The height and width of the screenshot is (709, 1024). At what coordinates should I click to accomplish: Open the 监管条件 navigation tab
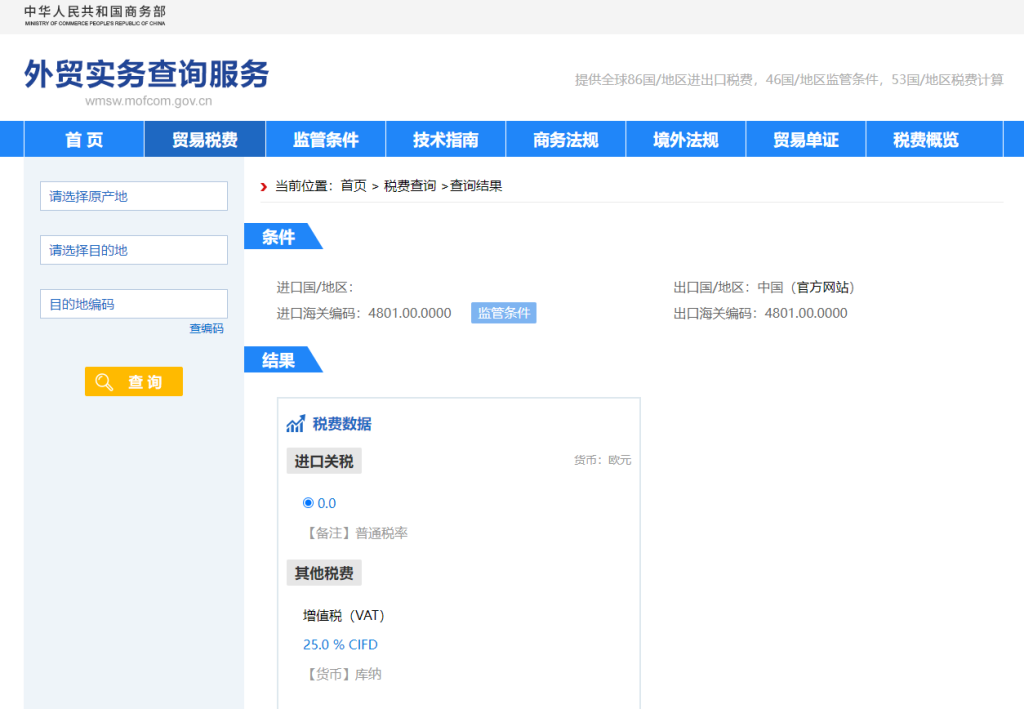coord(325,139)
